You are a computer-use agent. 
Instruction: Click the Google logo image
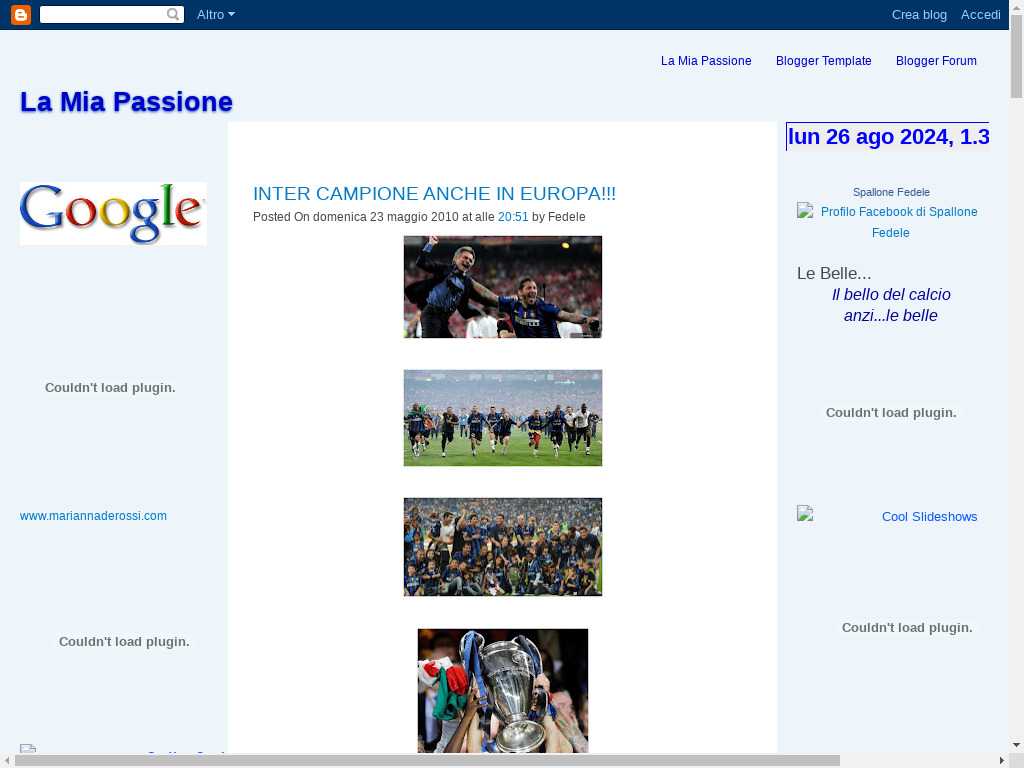(113, 214)
